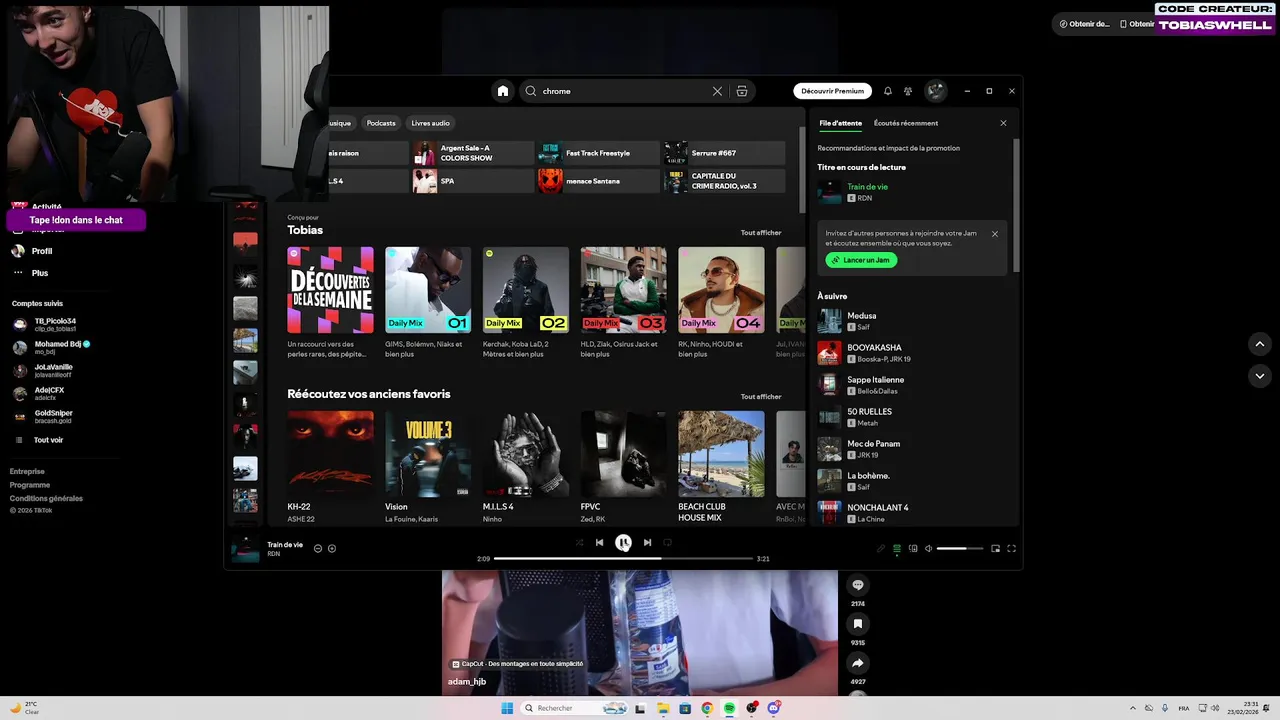Skip to next track
Image resolution: width=1280 pixels, height=720 pixels.
click(647, 543)
